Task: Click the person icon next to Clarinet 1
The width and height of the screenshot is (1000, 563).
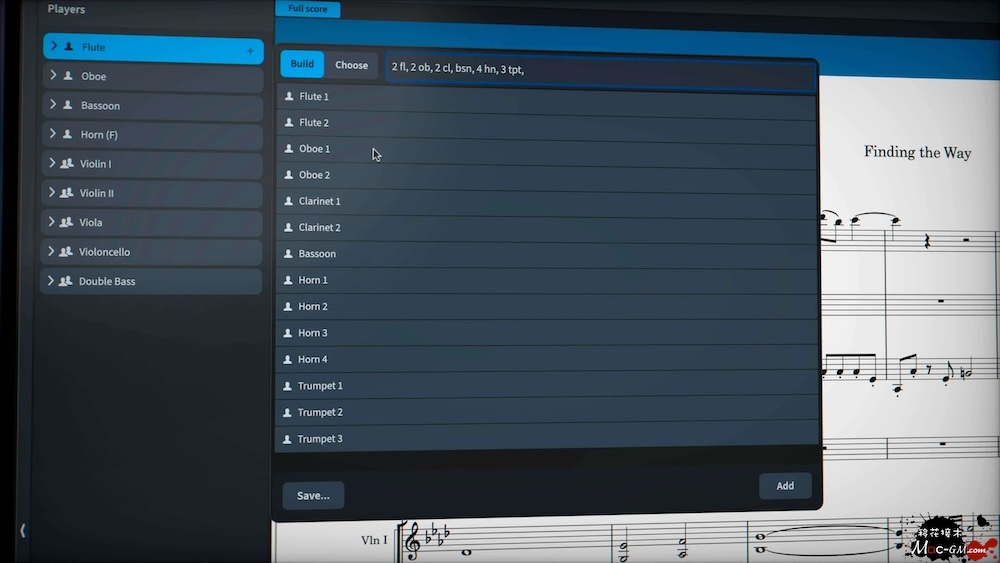Action: pos(289,201)
